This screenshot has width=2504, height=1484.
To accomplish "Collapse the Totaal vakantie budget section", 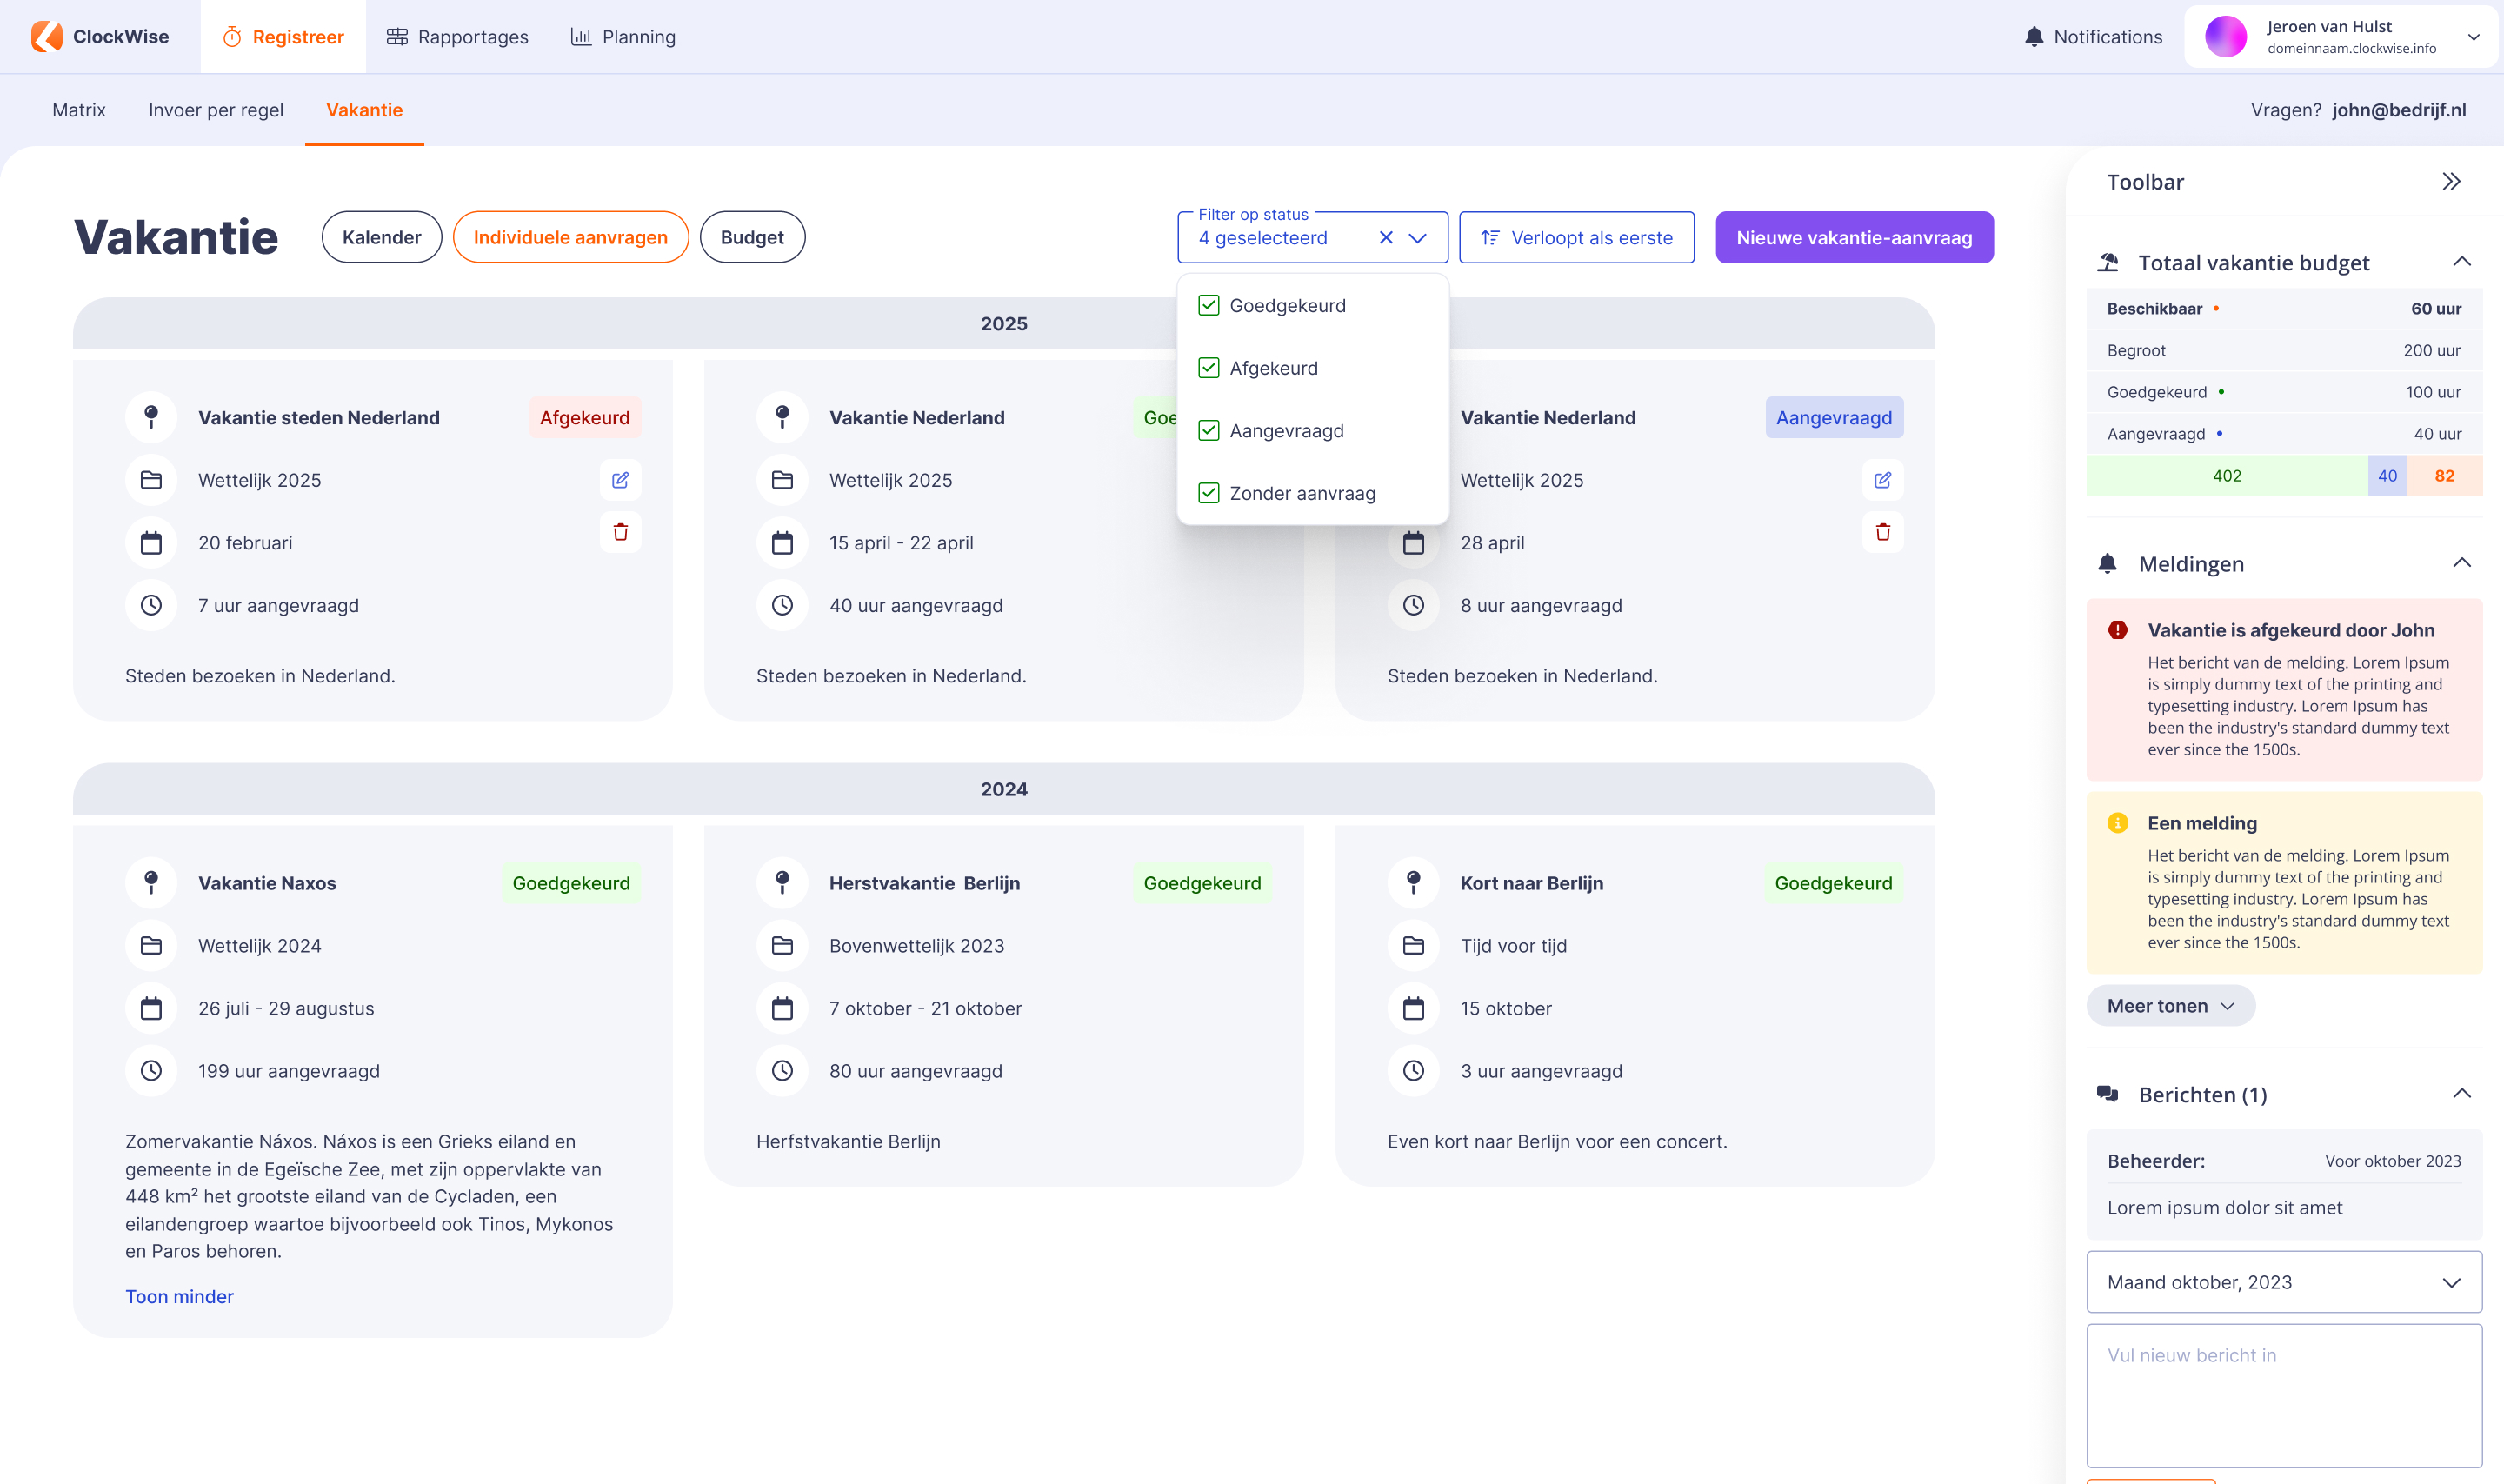I will [2461, 262].
